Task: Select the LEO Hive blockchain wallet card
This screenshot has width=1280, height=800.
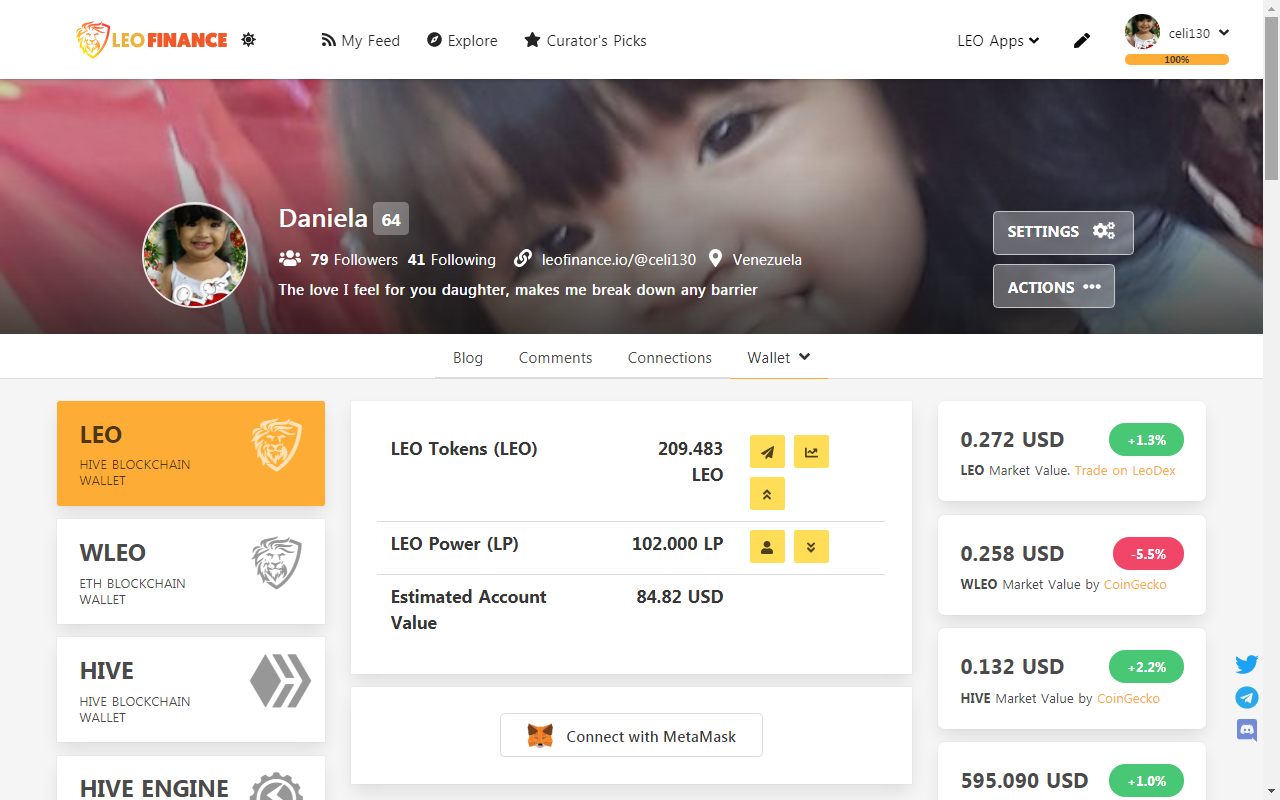Action: tap(191, 453)
